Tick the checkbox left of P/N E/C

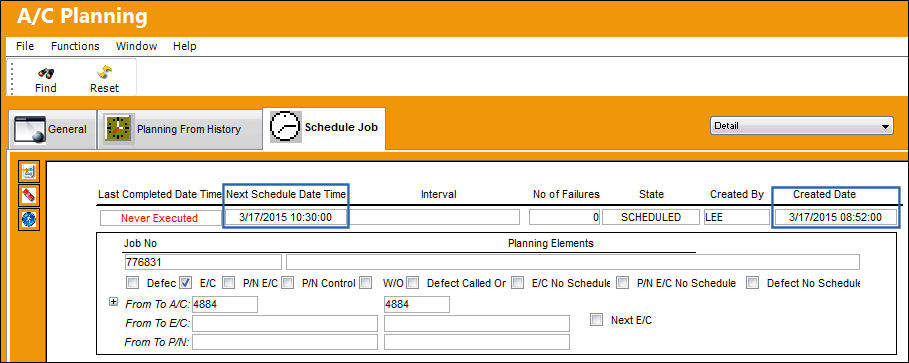[x=229, y=283]
